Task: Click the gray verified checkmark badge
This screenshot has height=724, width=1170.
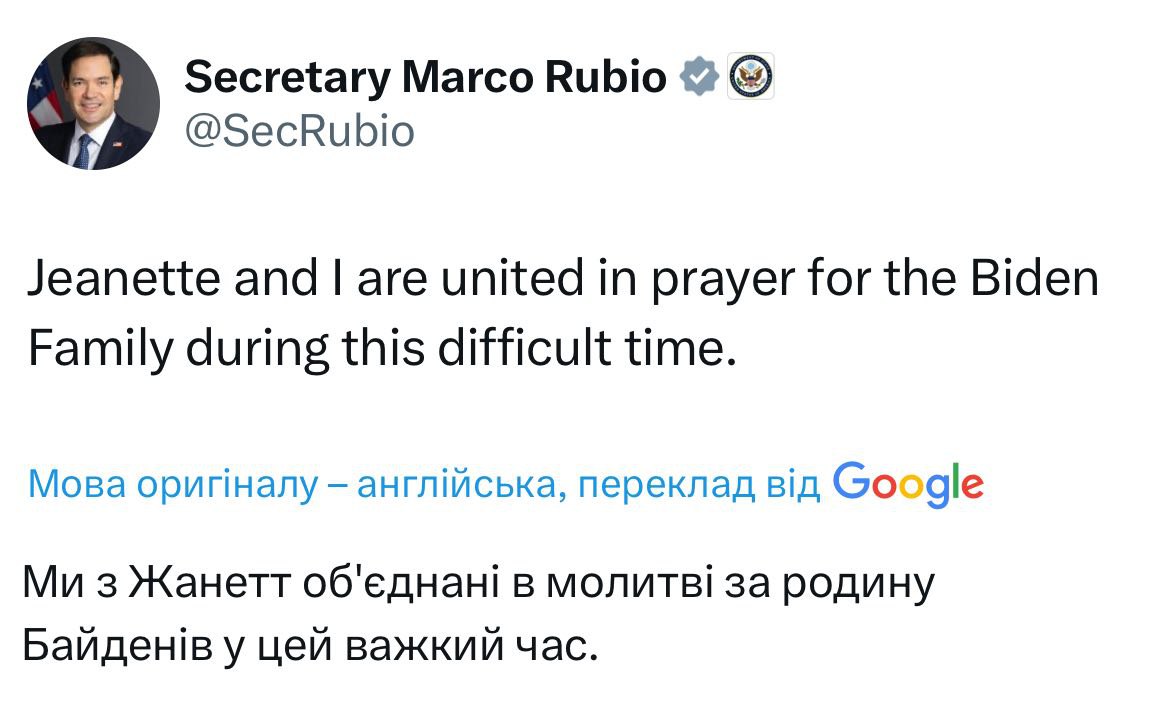Action: (x=700, y=77)
